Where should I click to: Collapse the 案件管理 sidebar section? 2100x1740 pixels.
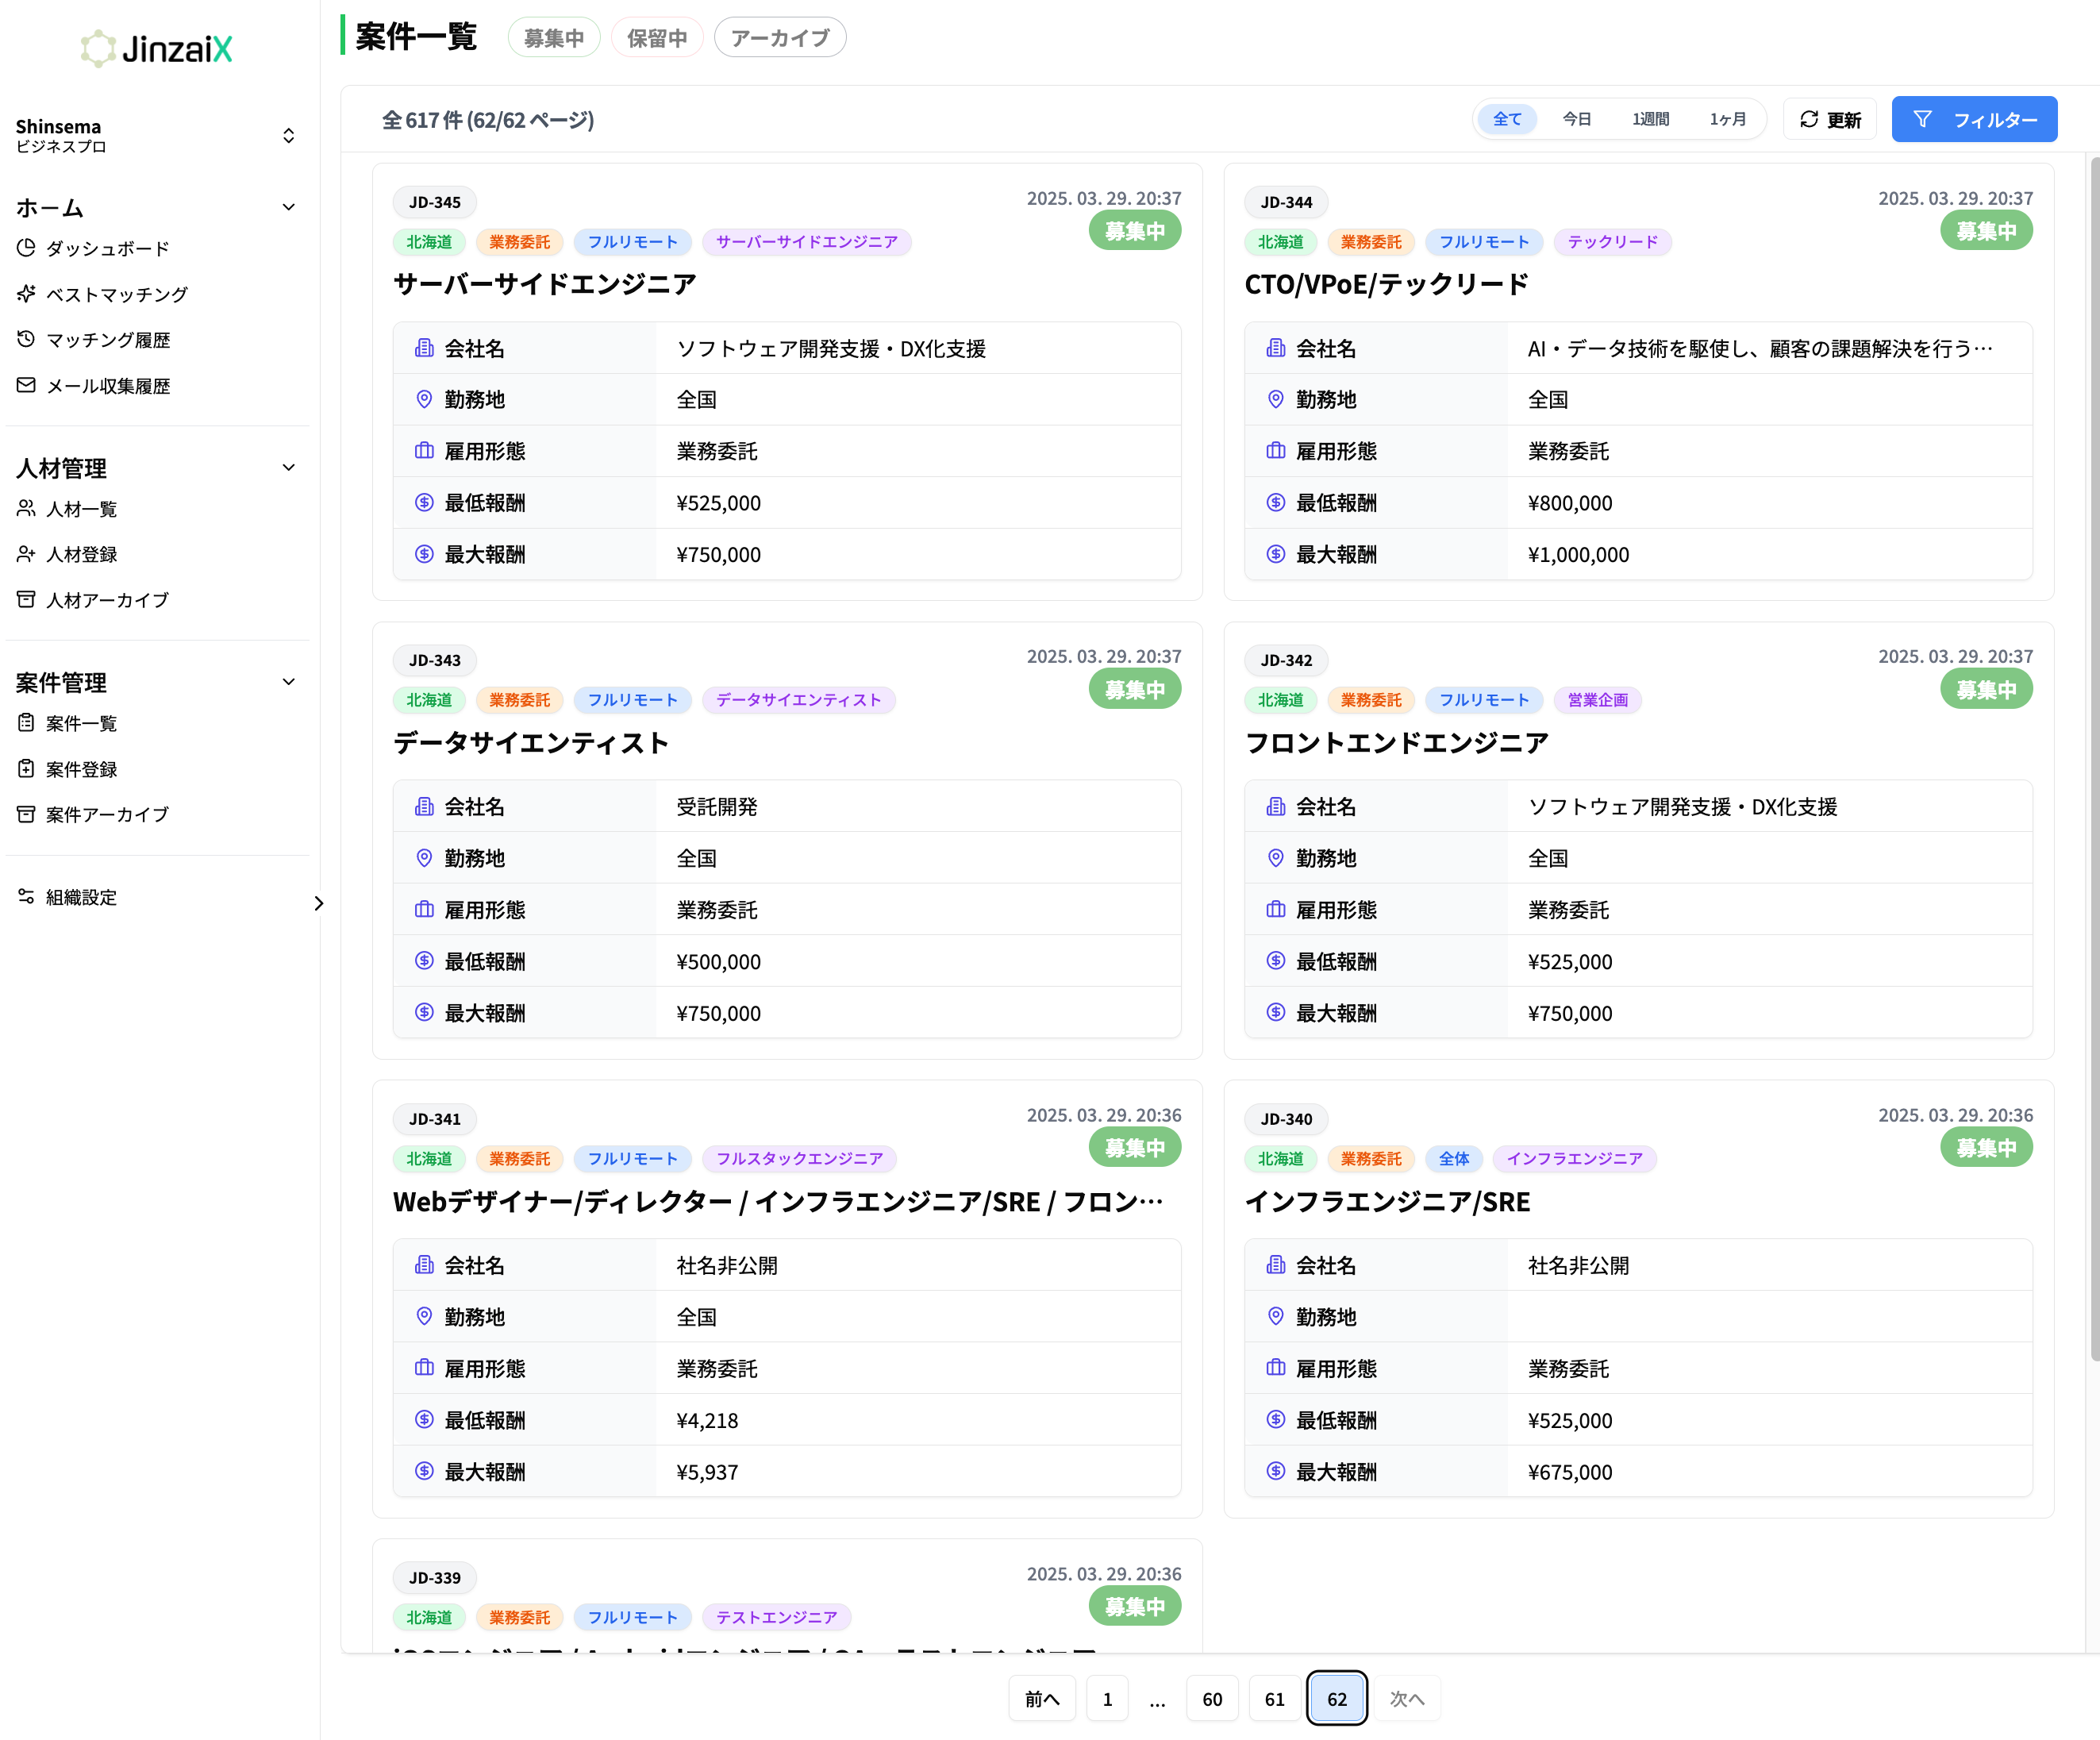[289, 683]
